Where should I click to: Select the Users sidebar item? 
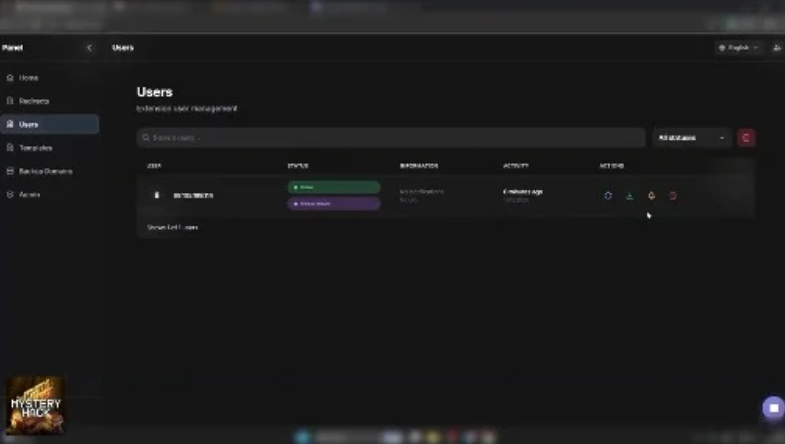click(x=50, y=124)
